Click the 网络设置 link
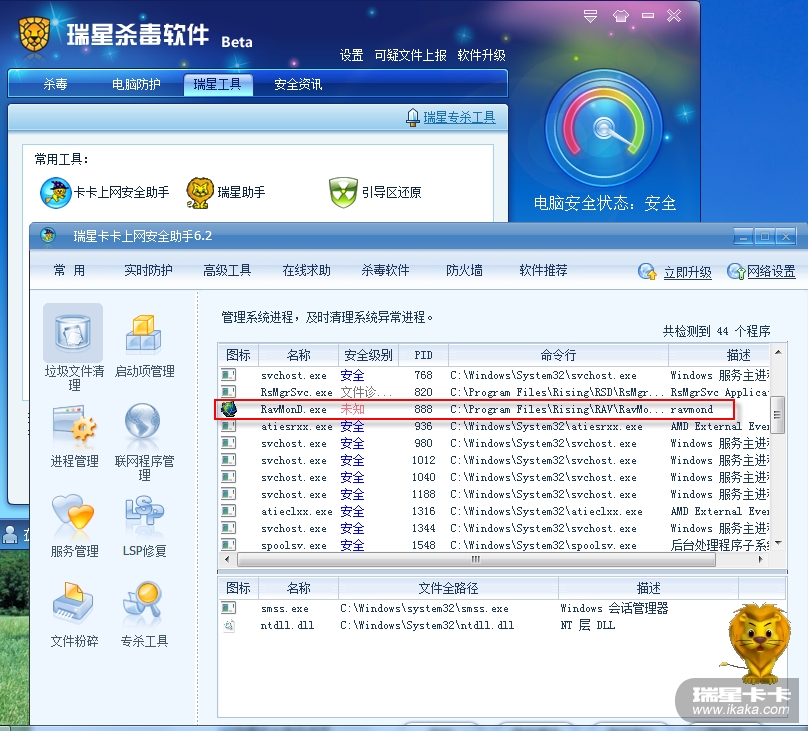The image size is (808, 731). coord(771,271)
